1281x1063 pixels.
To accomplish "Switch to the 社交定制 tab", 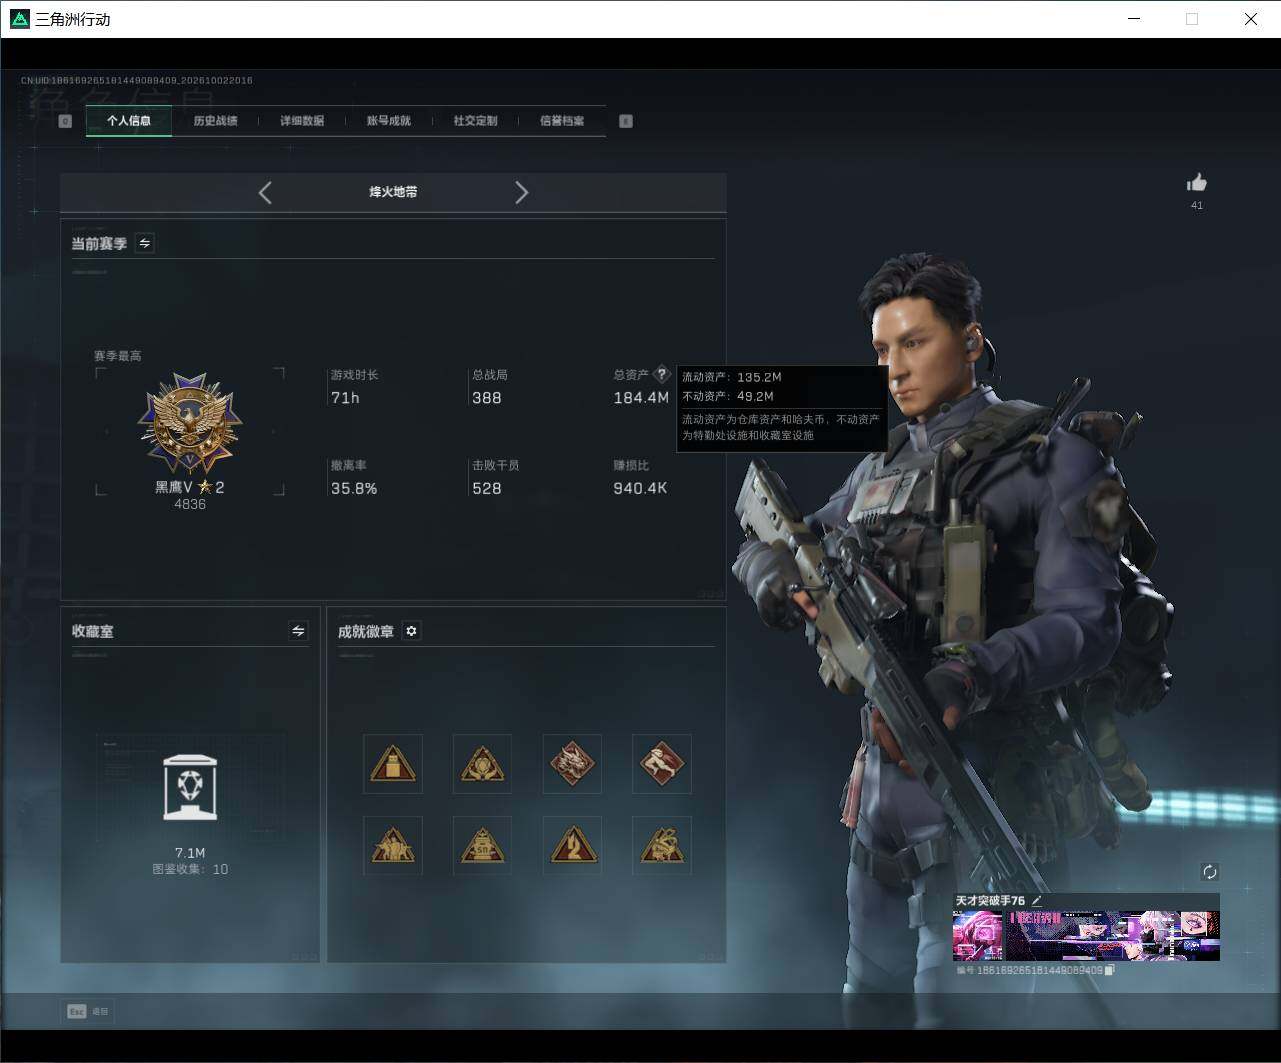I will [x=475, y=121].
